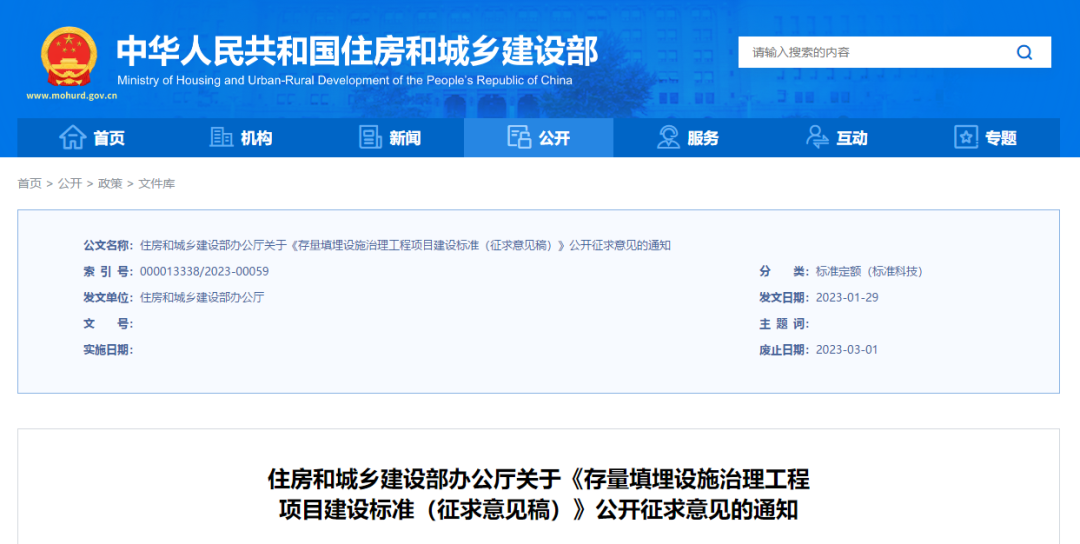The width and height of the screenshot is (1080, 544).
Task: Click 公开 in the breadcrumb path
Action: click(x=69, y=184)
